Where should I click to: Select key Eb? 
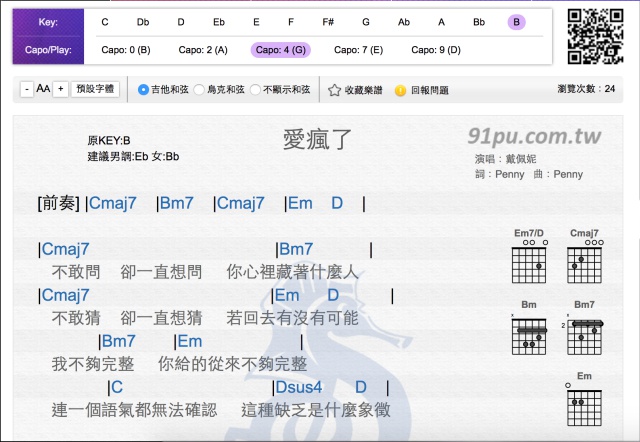[x=219, y=22]
